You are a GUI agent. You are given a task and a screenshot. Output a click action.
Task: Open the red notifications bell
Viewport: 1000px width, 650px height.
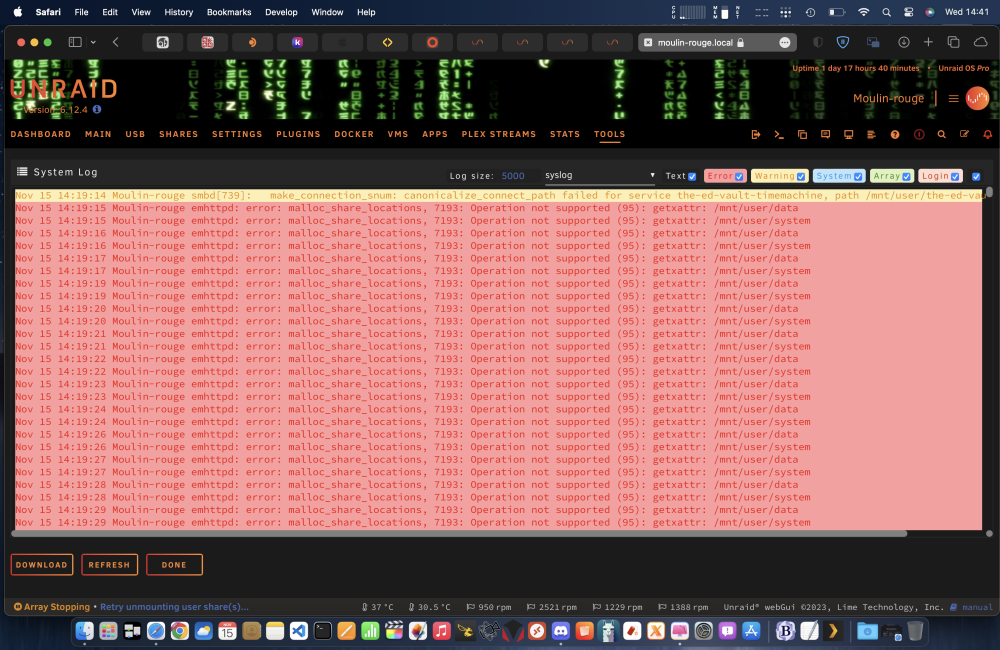point(987,135)
